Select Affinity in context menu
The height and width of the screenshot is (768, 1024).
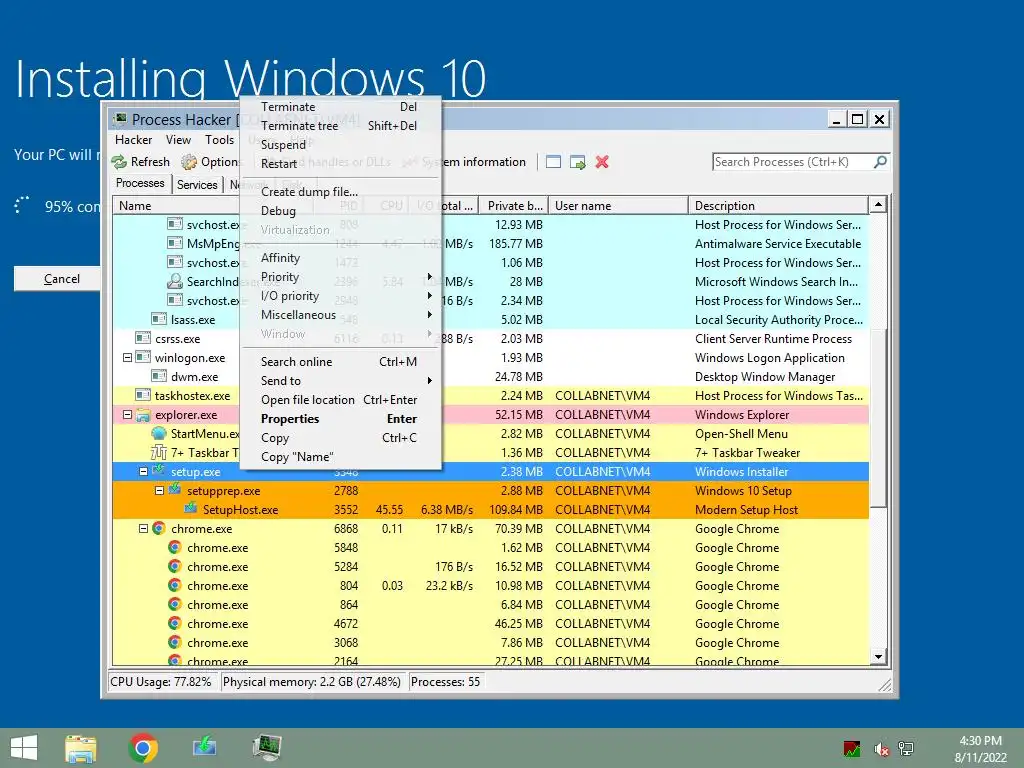[340, 258]
